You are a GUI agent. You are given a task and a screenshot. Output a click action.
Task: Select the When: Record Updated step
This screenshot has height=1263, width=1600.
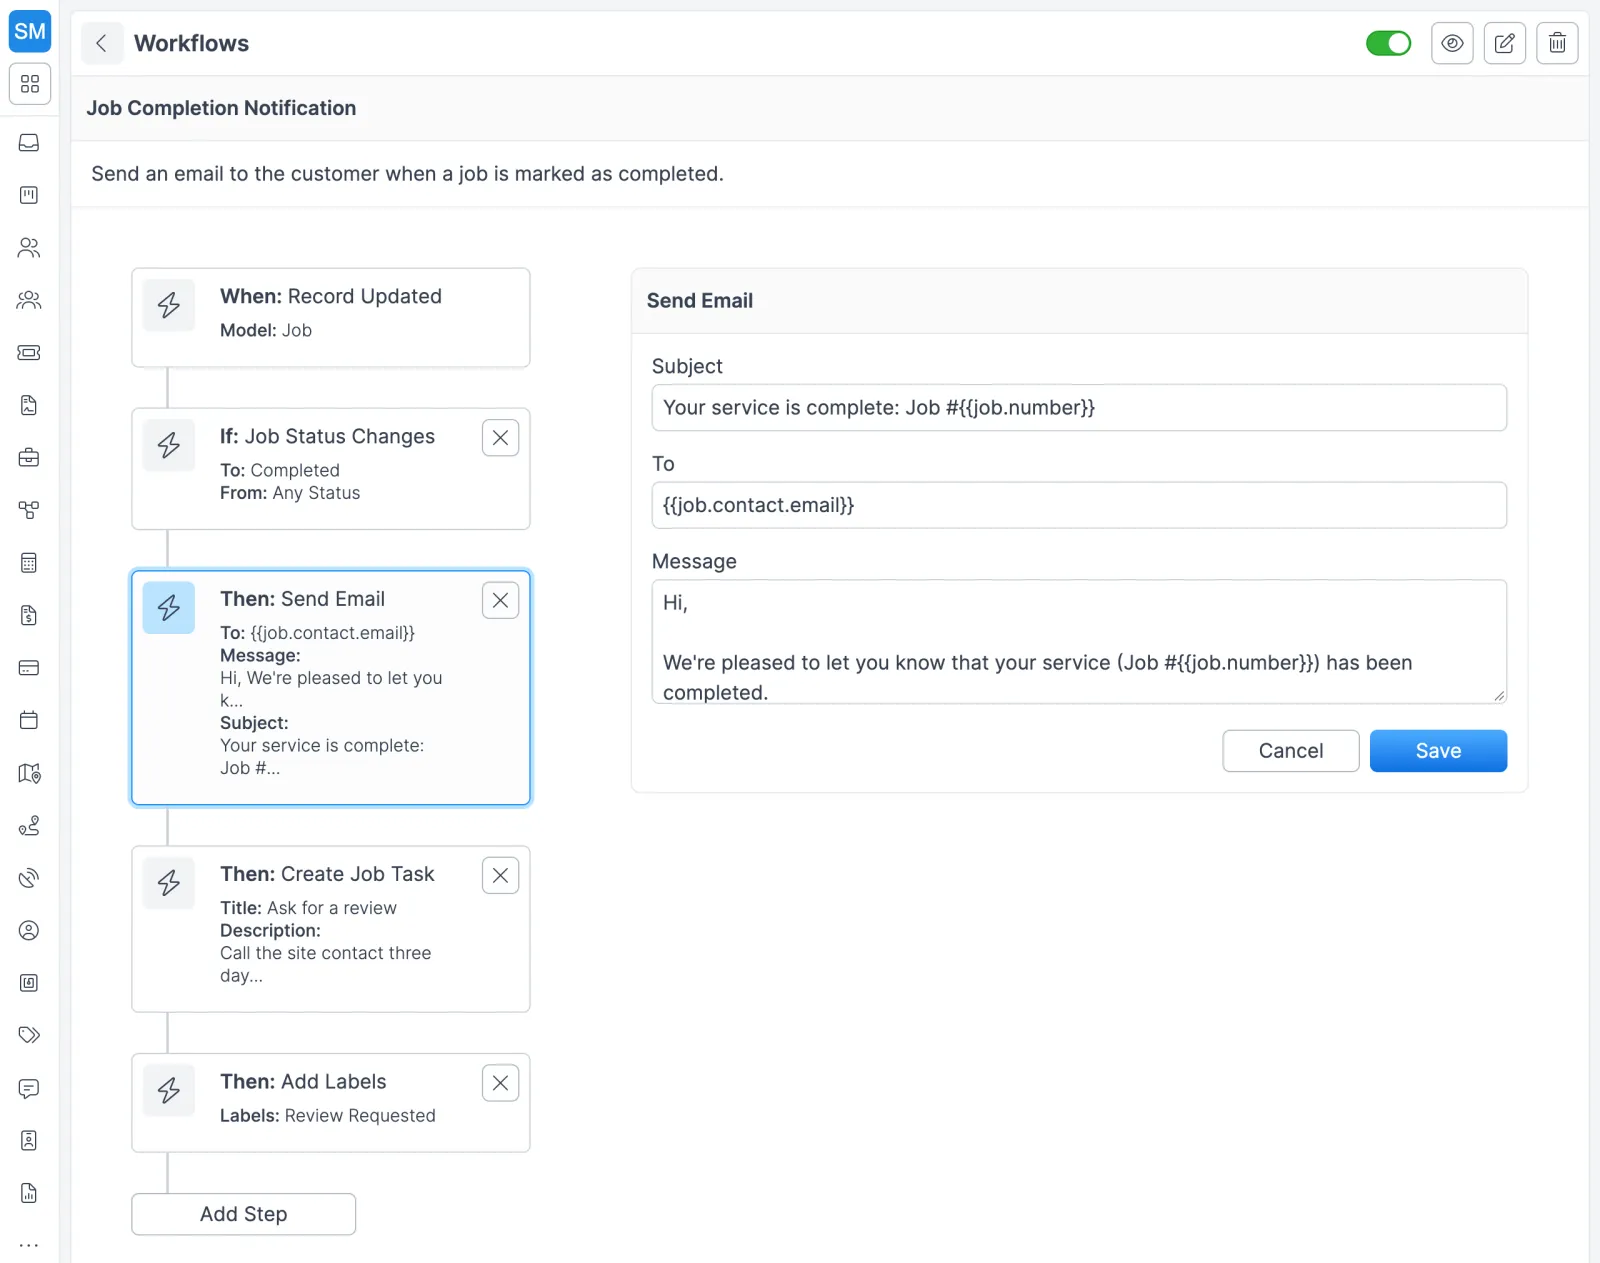pos(331,318)
